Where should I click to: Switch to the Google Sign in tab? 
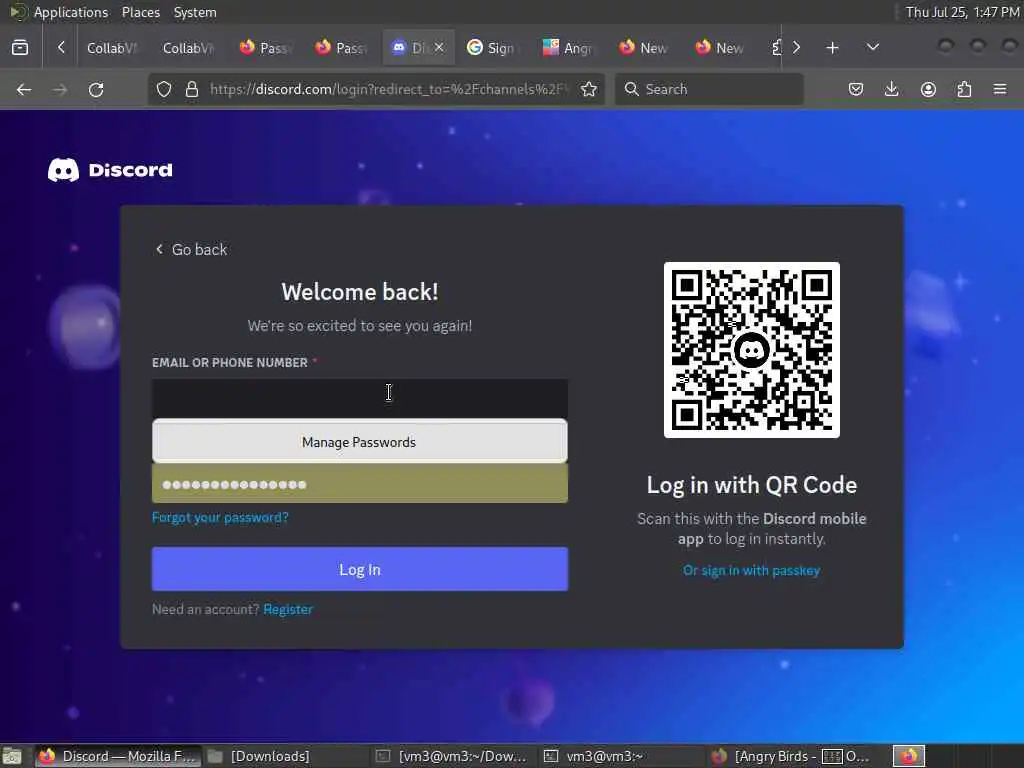[492, 48]
